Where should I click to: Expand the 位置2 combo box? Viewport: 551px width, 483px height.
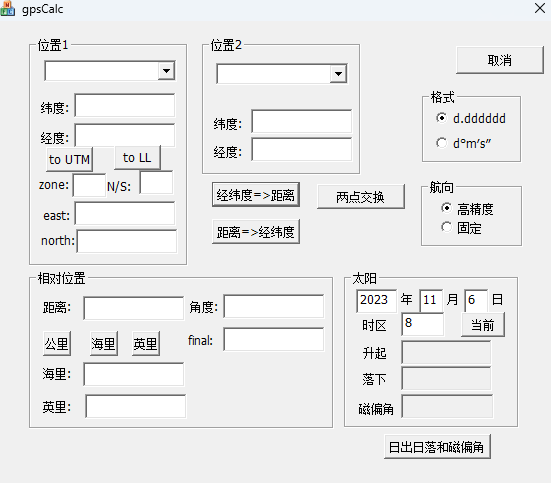point(338,74)
